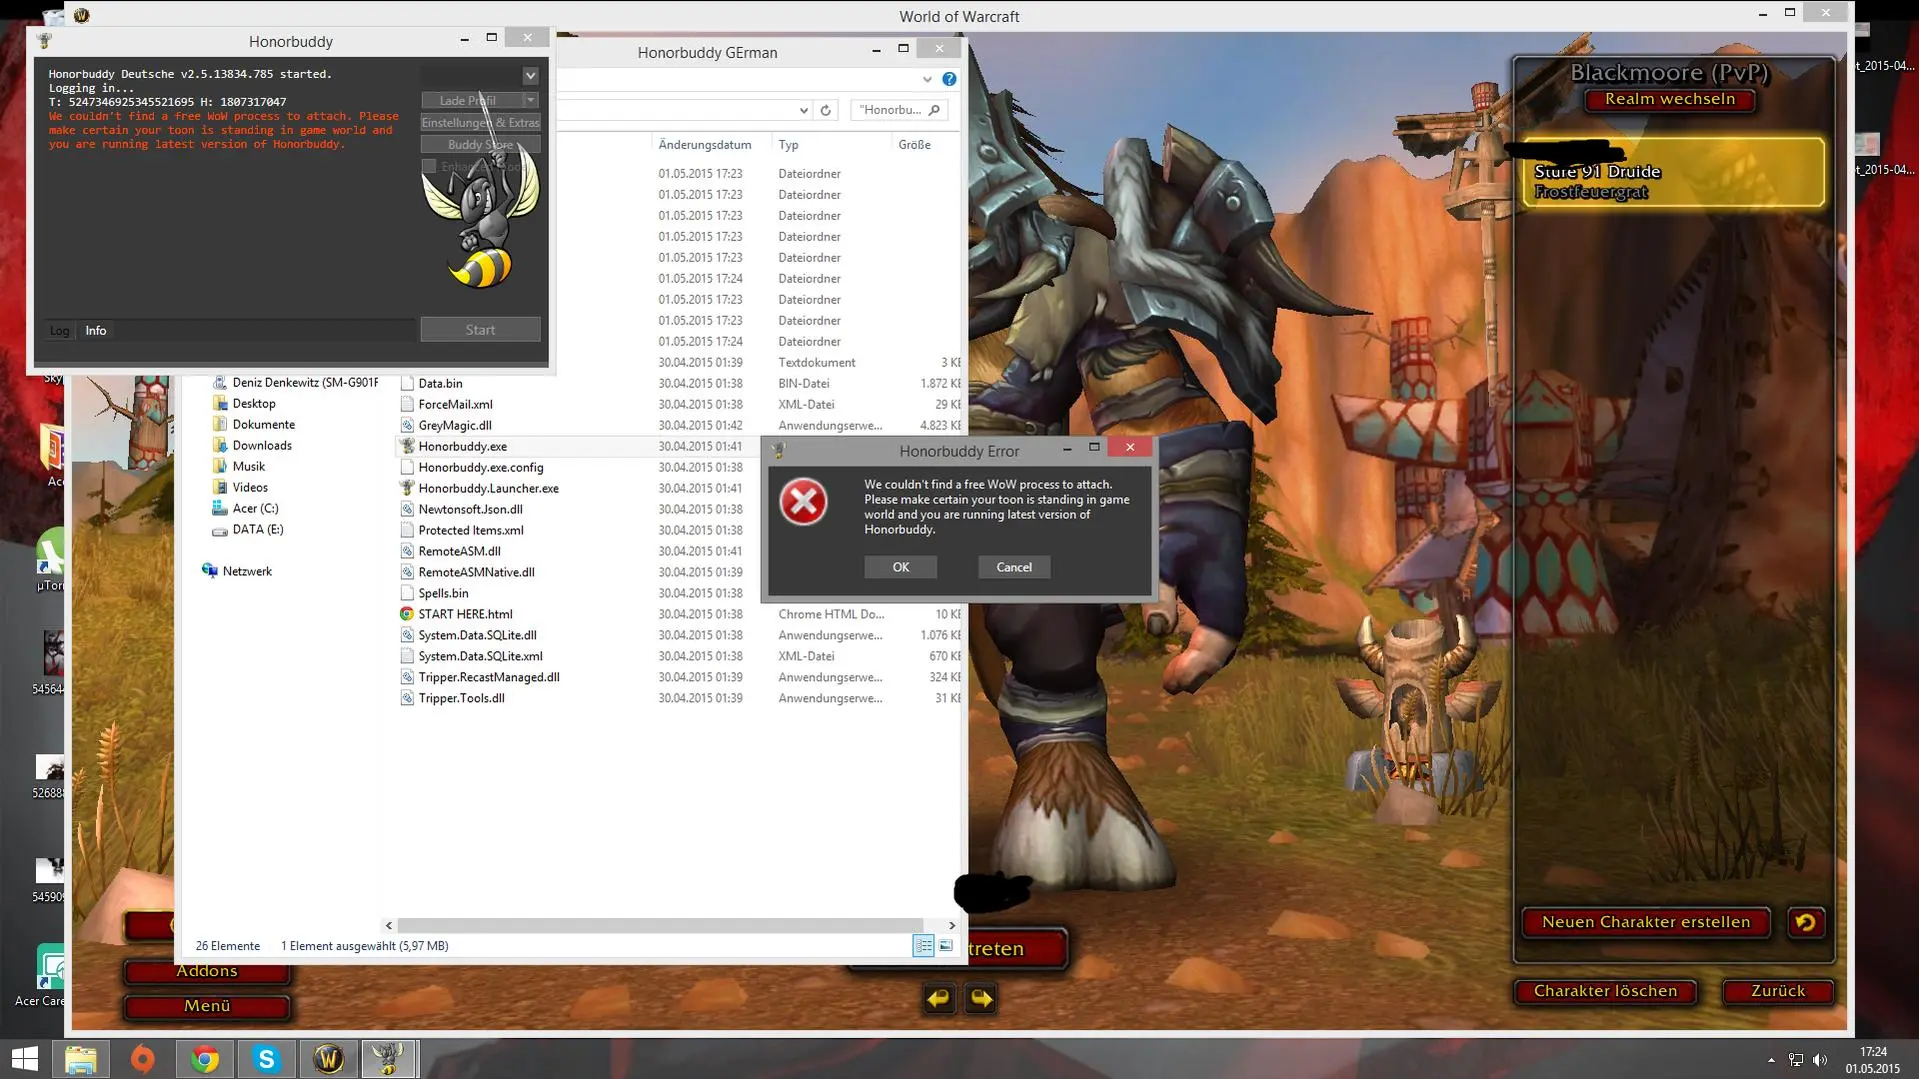Switch to large thumbnails view in explorer
This screenshot has width=1919, height=1079.
[x=946, y=946]
